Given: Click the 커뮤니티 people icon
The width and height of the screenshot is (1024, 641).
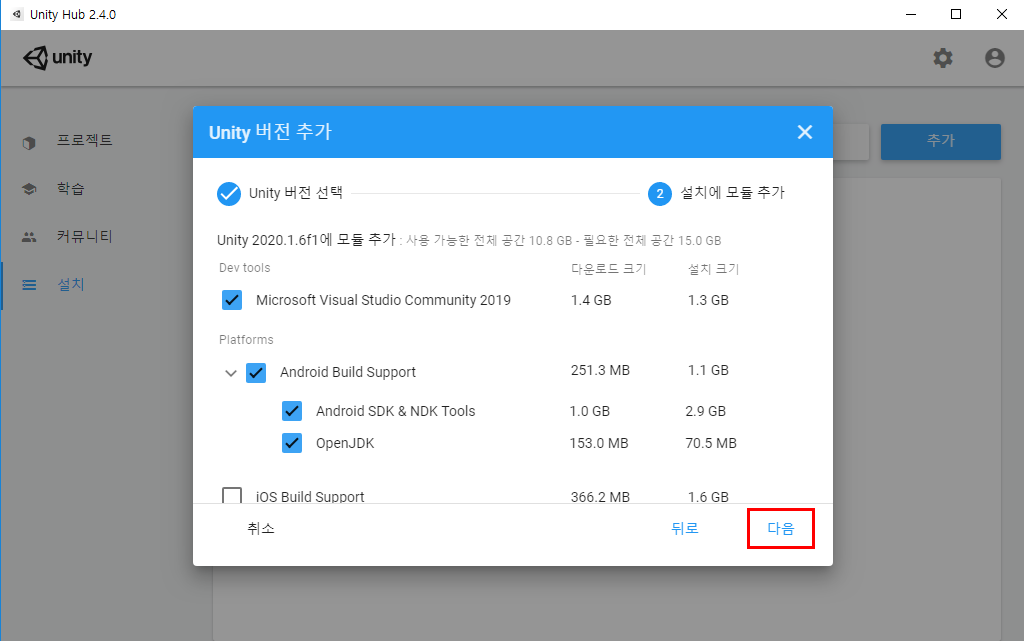Looking at the screenshot, I should 29,237.
